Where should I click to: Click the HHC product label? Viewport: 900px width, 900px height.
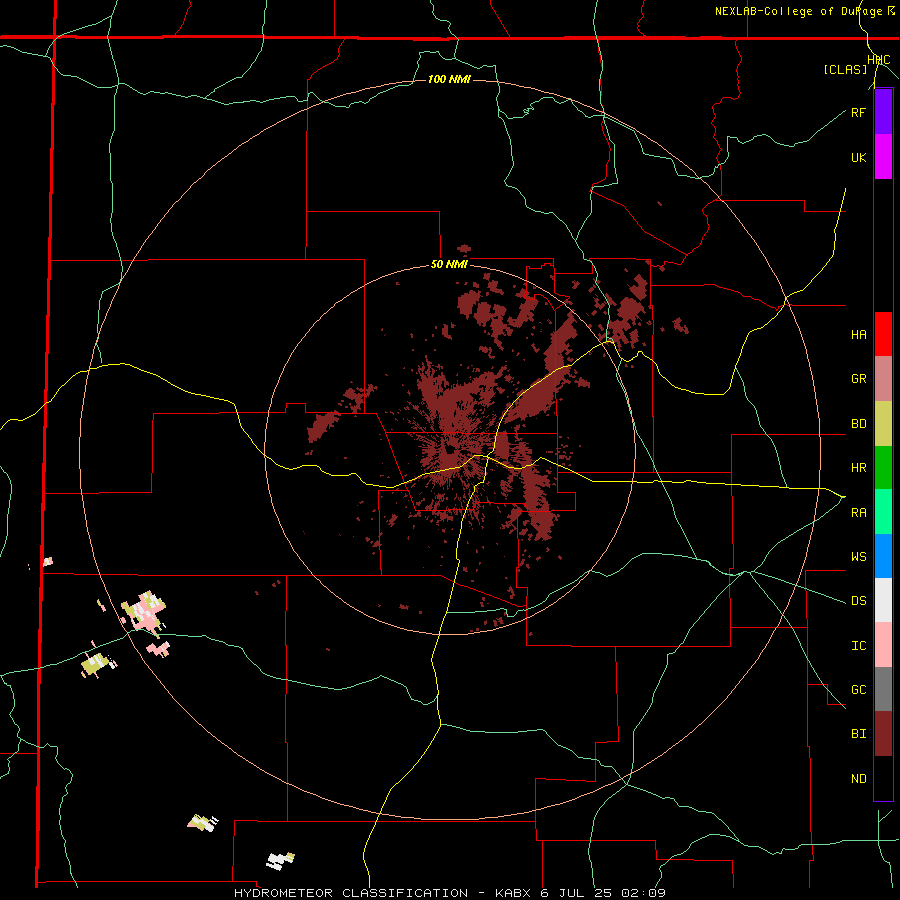879,60
